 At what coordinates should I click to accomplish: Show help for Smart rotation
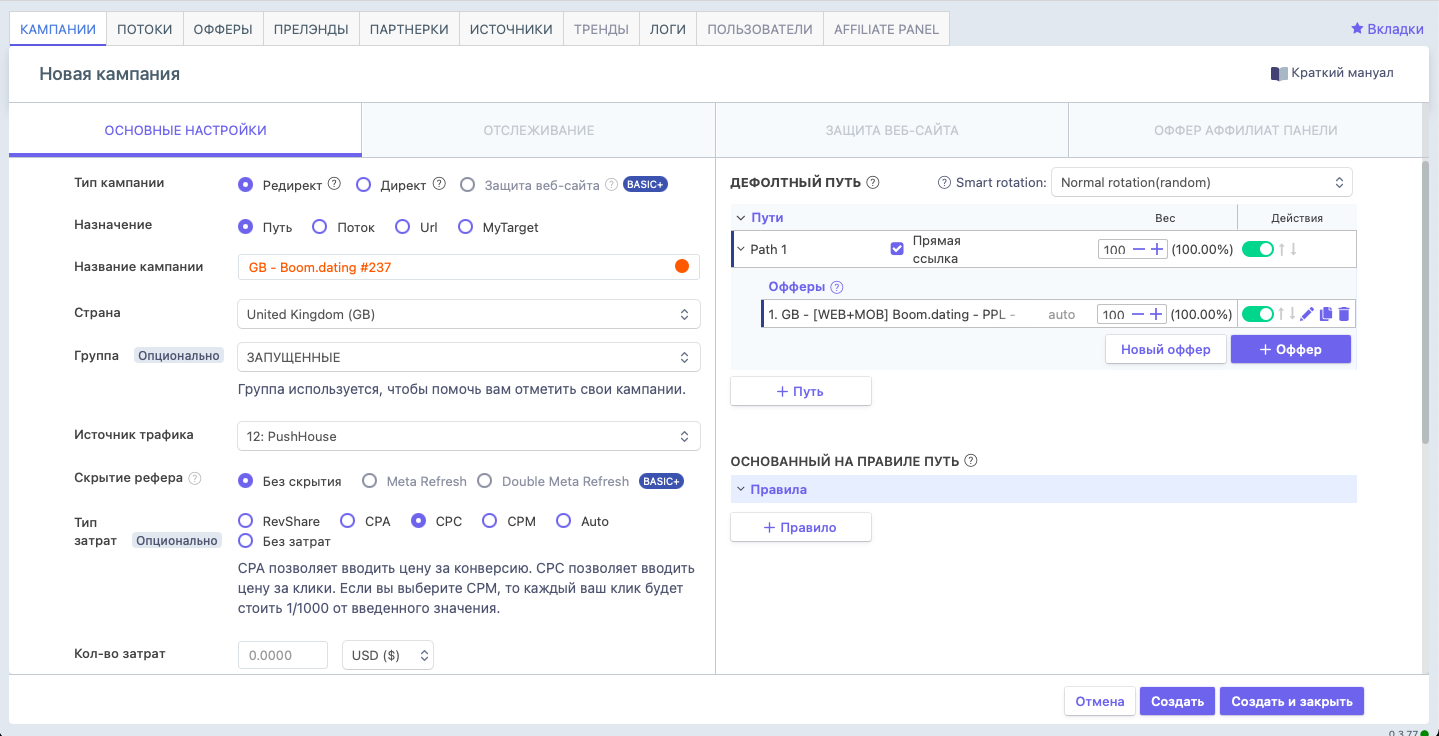coord(944,182)
